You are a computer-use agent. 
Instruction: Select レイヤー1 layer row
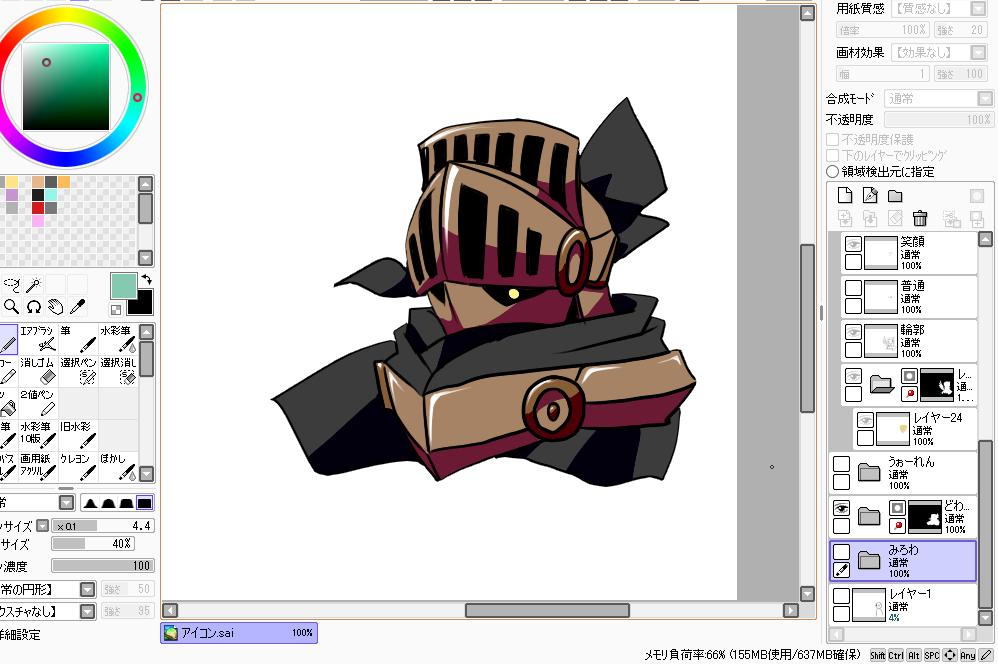click(903, 605)
